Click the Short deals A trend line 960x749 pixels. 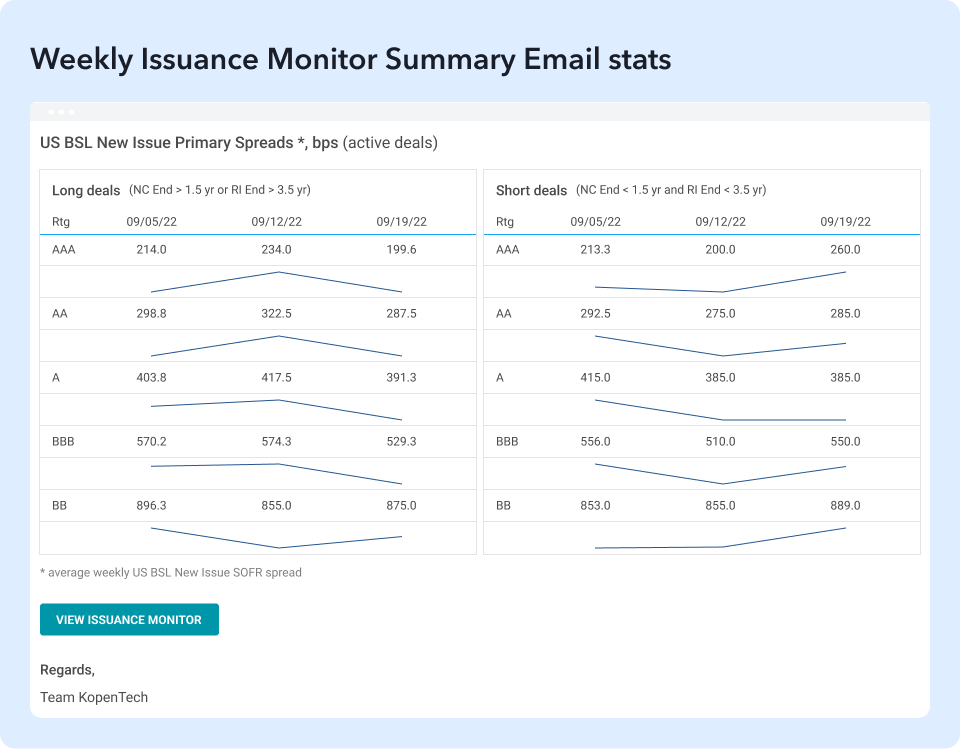[720, 410]
